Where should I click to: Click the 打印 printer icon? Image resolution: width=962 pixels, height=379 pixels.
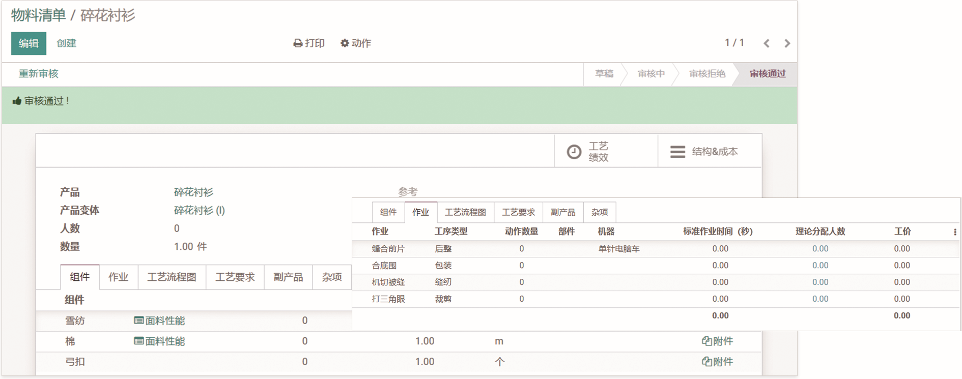point(298,44)
